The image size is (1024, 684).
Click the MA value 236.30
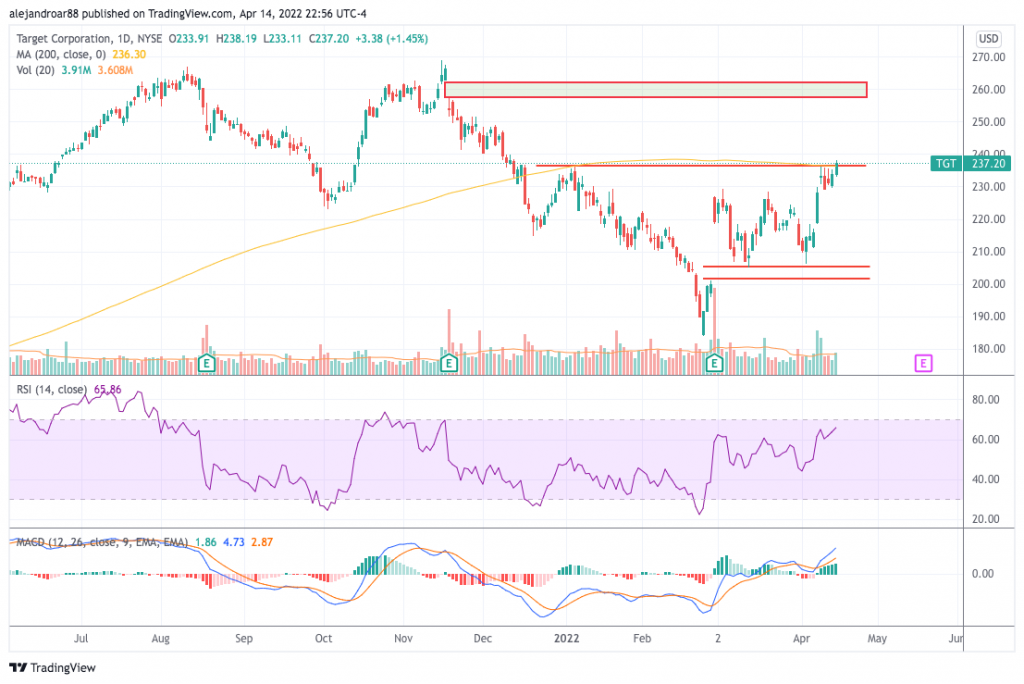click(129, 54)
